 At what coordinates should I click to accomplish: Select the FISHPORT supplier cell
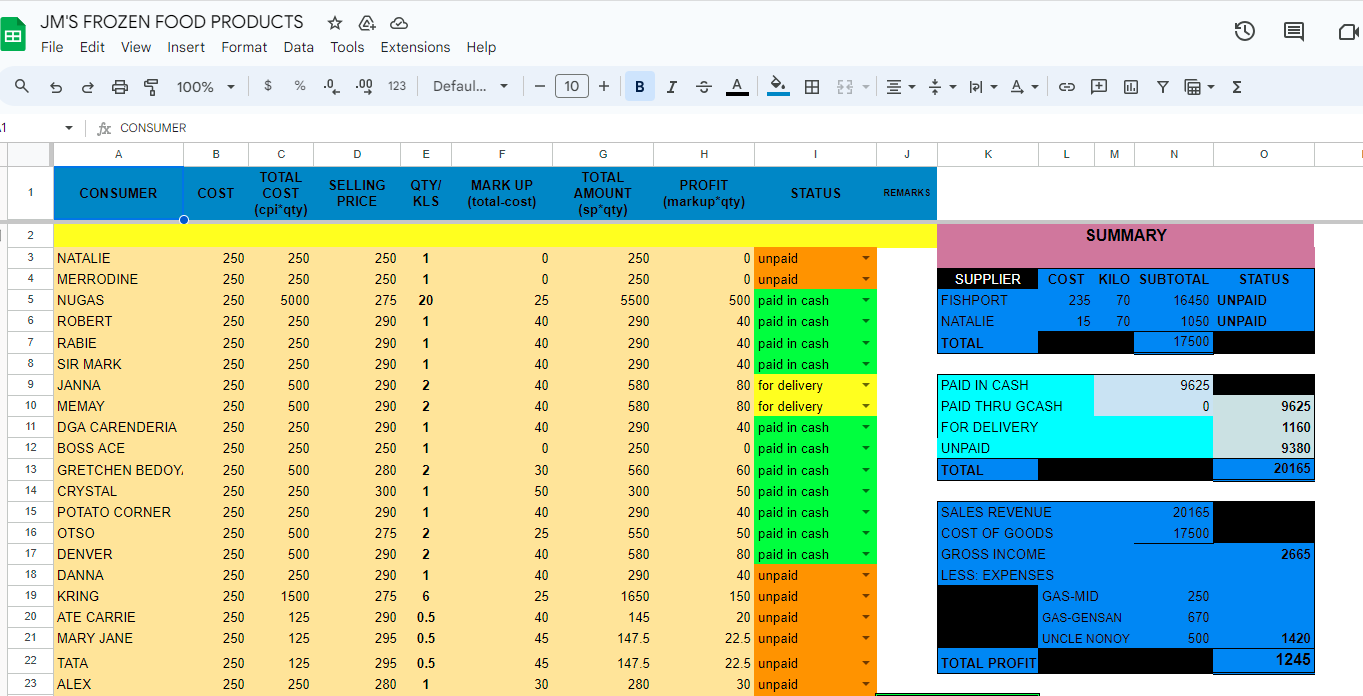(x=987, y=300)
